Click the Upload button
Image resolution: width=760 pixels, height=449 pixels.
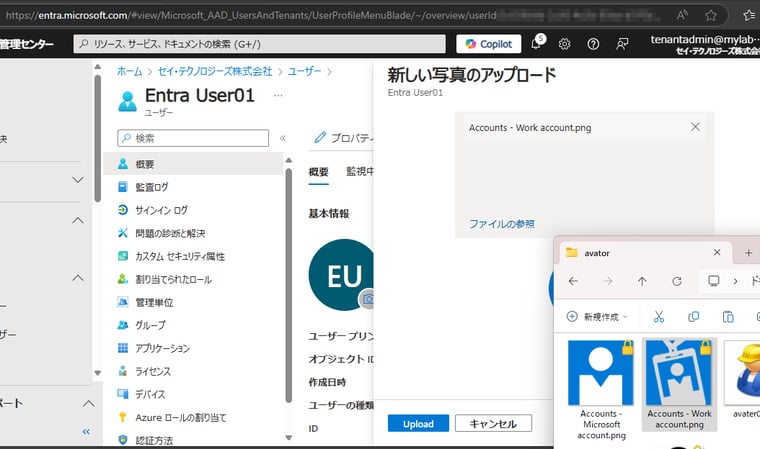(x=418, y=423)
